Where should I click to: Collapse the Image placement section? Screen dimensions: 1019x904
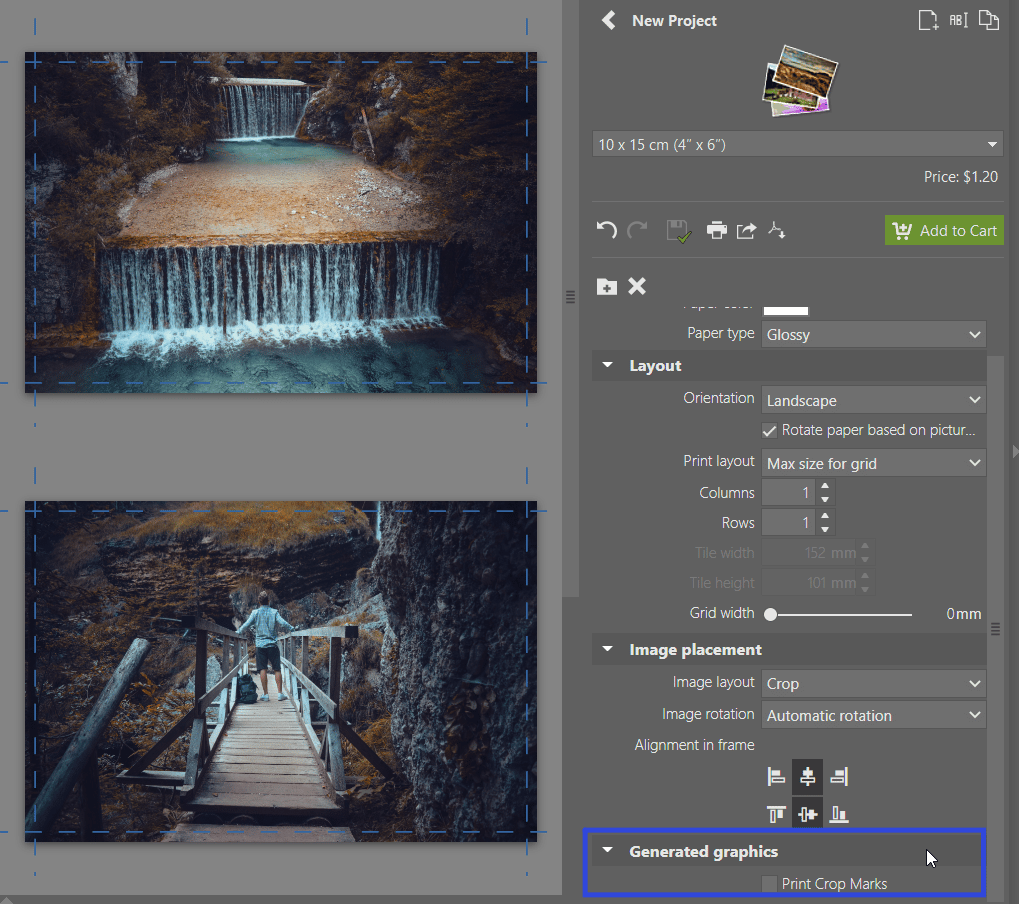point(608,649)
